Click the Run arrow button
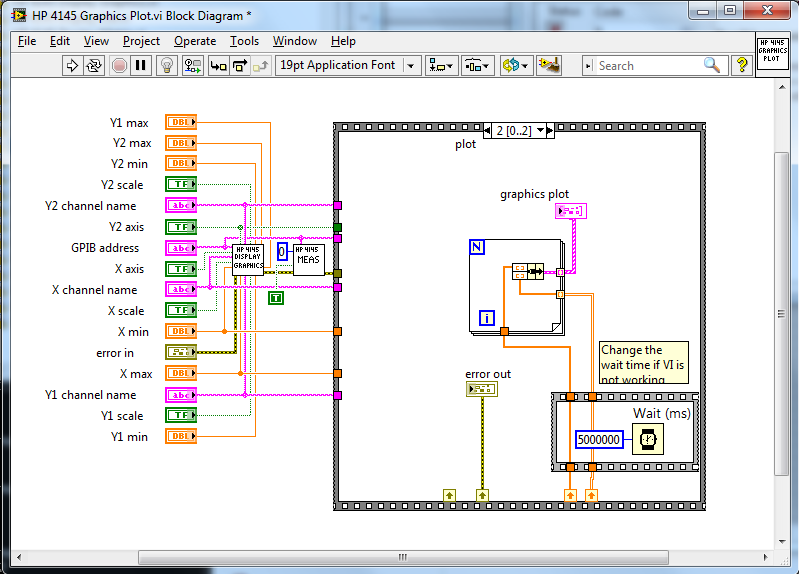The width and height of the screenshot is (799, 574). [x=72, y=66]
